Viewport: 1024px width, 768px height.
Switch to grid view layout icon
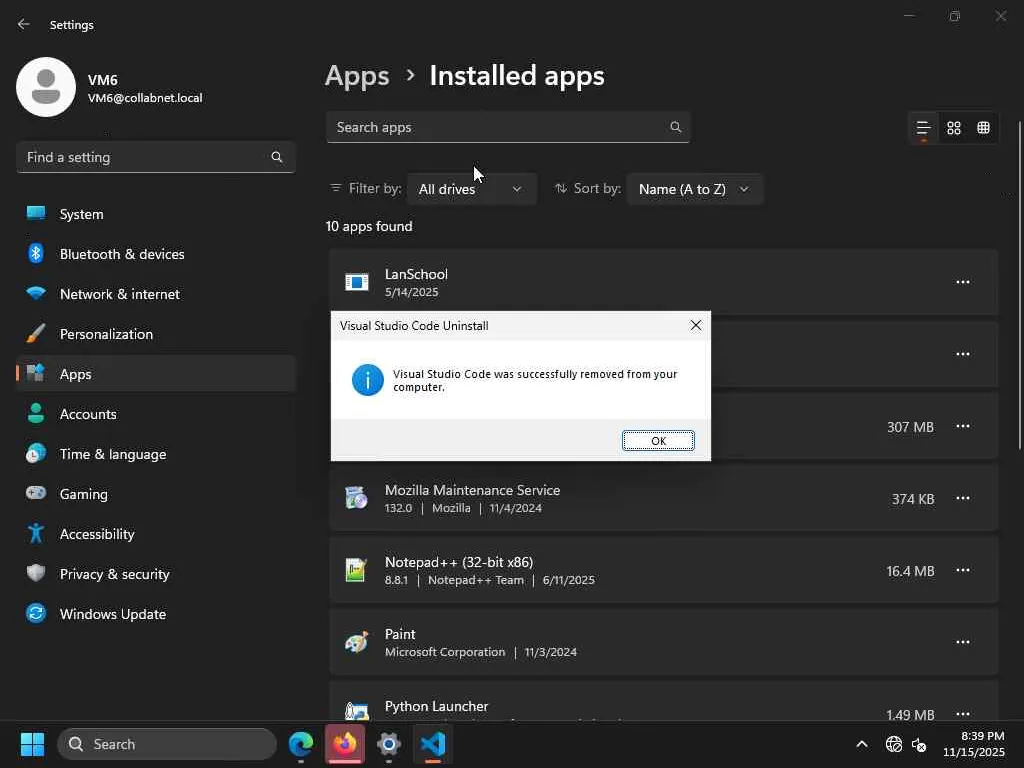point(954,128)
